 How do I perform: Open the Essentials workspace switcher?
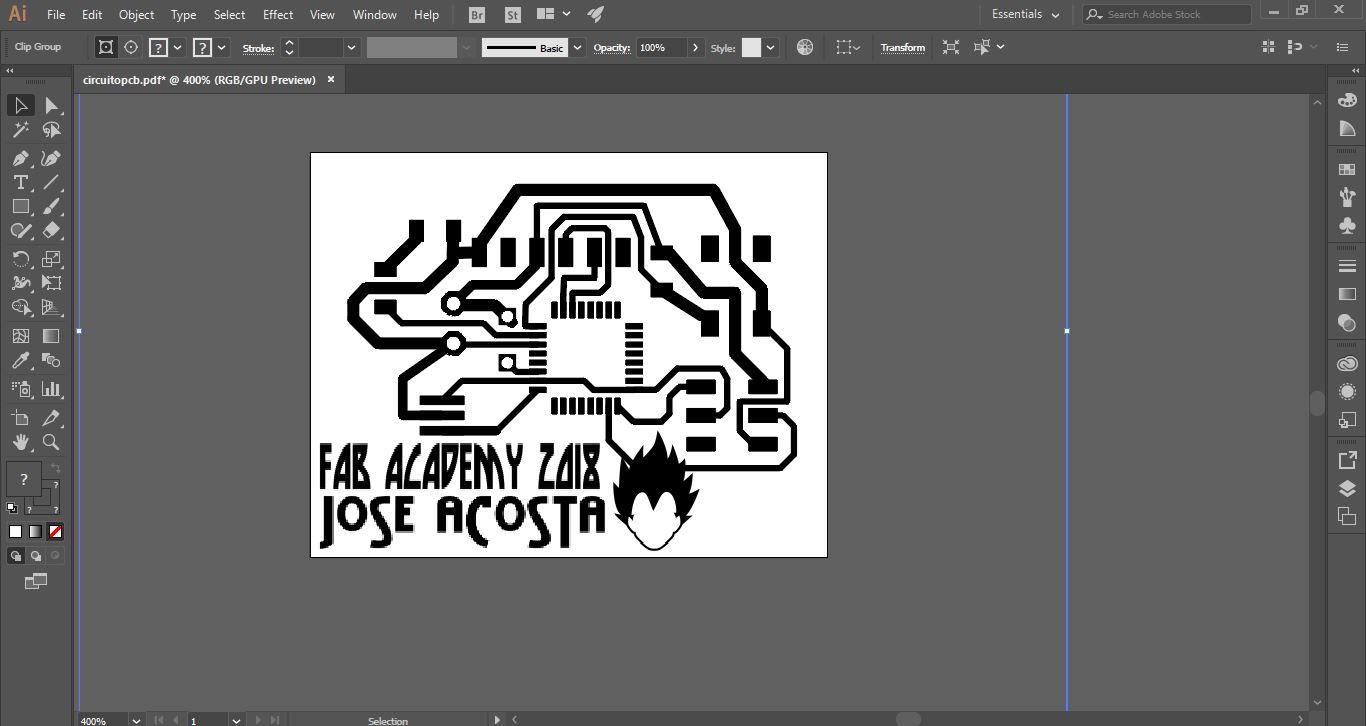pos(1025,15)
